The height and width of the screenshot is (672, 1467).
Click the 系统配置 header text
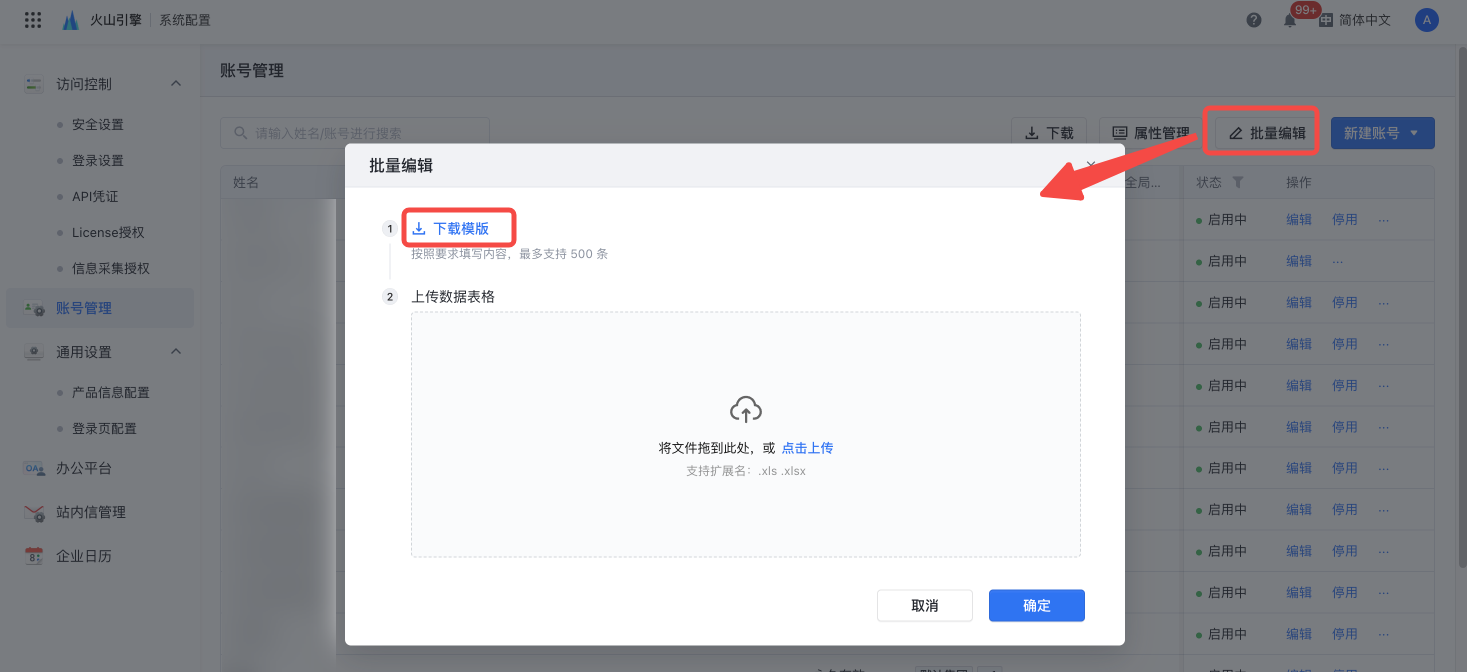pyautogui.click(x=185, y=20)
